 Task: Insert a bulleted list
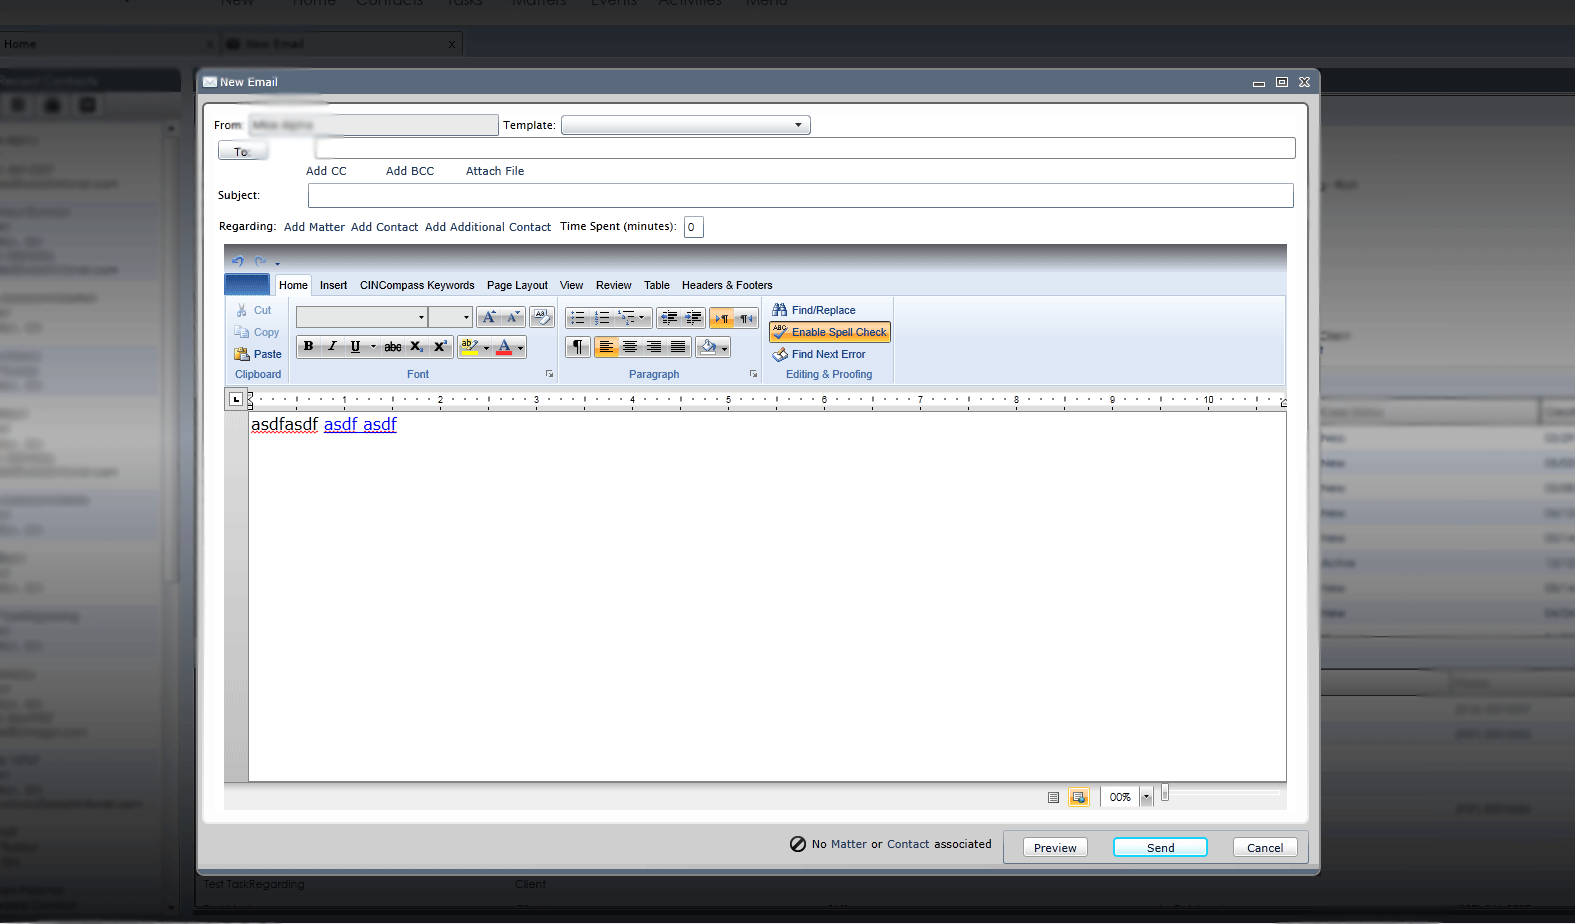577,318
